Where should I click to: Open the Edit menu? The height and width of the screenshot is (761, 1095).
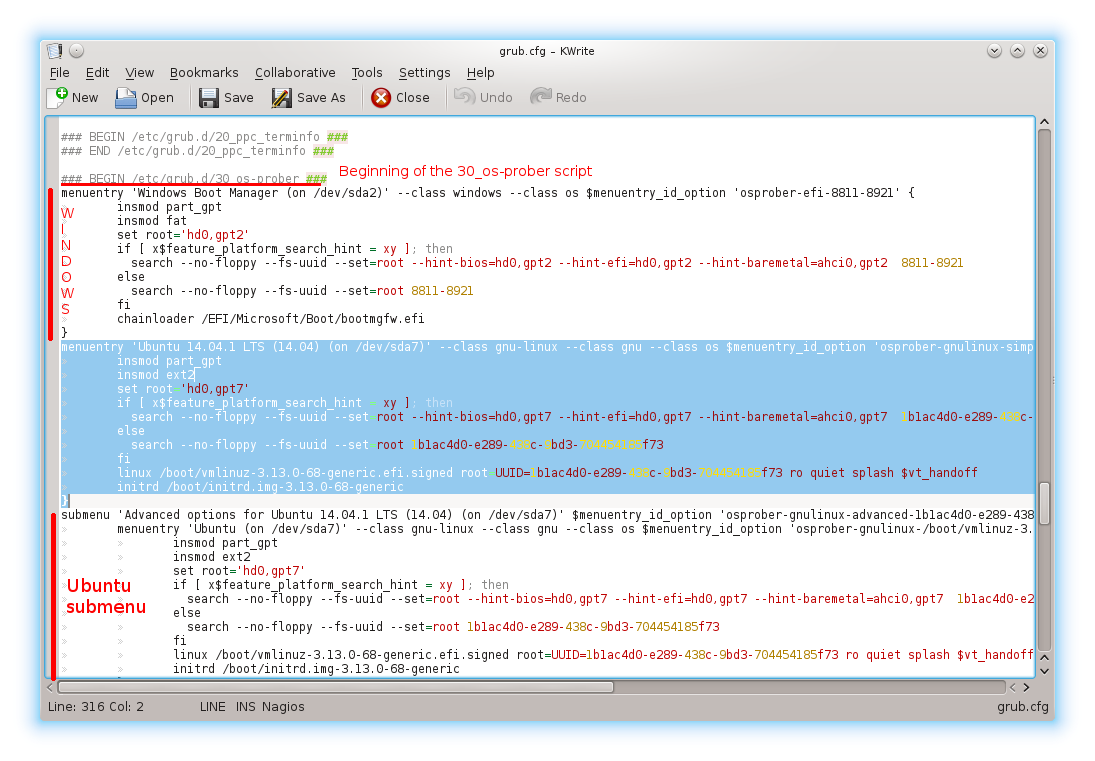(97, 73)
